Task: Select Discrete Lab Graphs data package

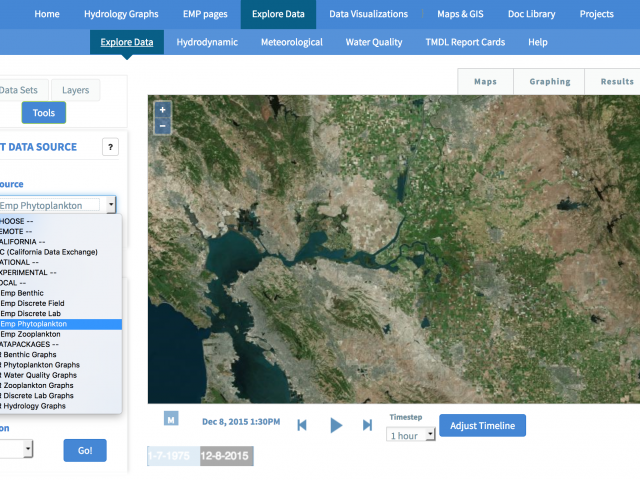Action: 61,396
